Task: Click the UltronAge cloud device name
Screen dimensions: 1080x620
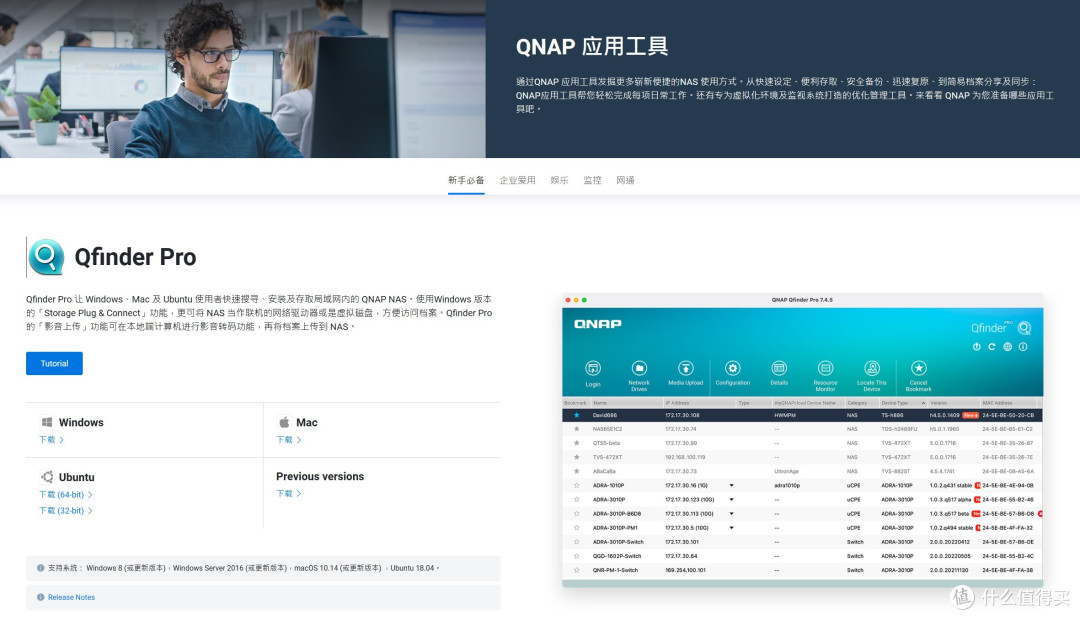Action: (x=787, y=471)
